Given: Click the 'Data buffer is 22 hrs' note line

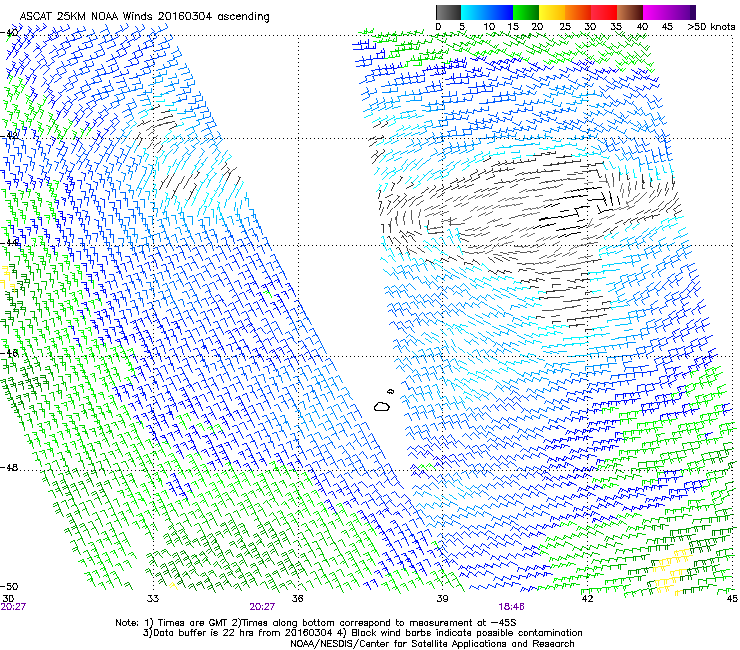Looking at the screenshot, I should pyautogui.click(x=362, y=633).
